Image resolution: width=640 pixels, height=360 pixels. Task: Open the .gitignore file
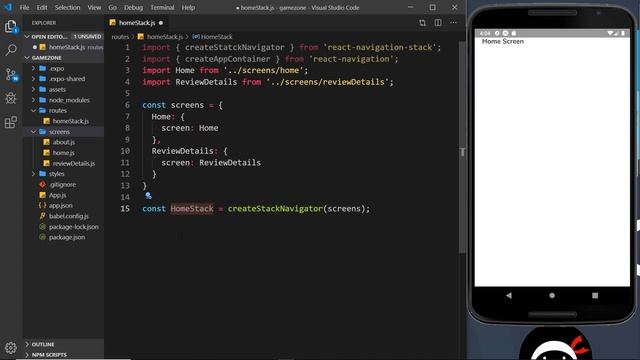[62, 184]
